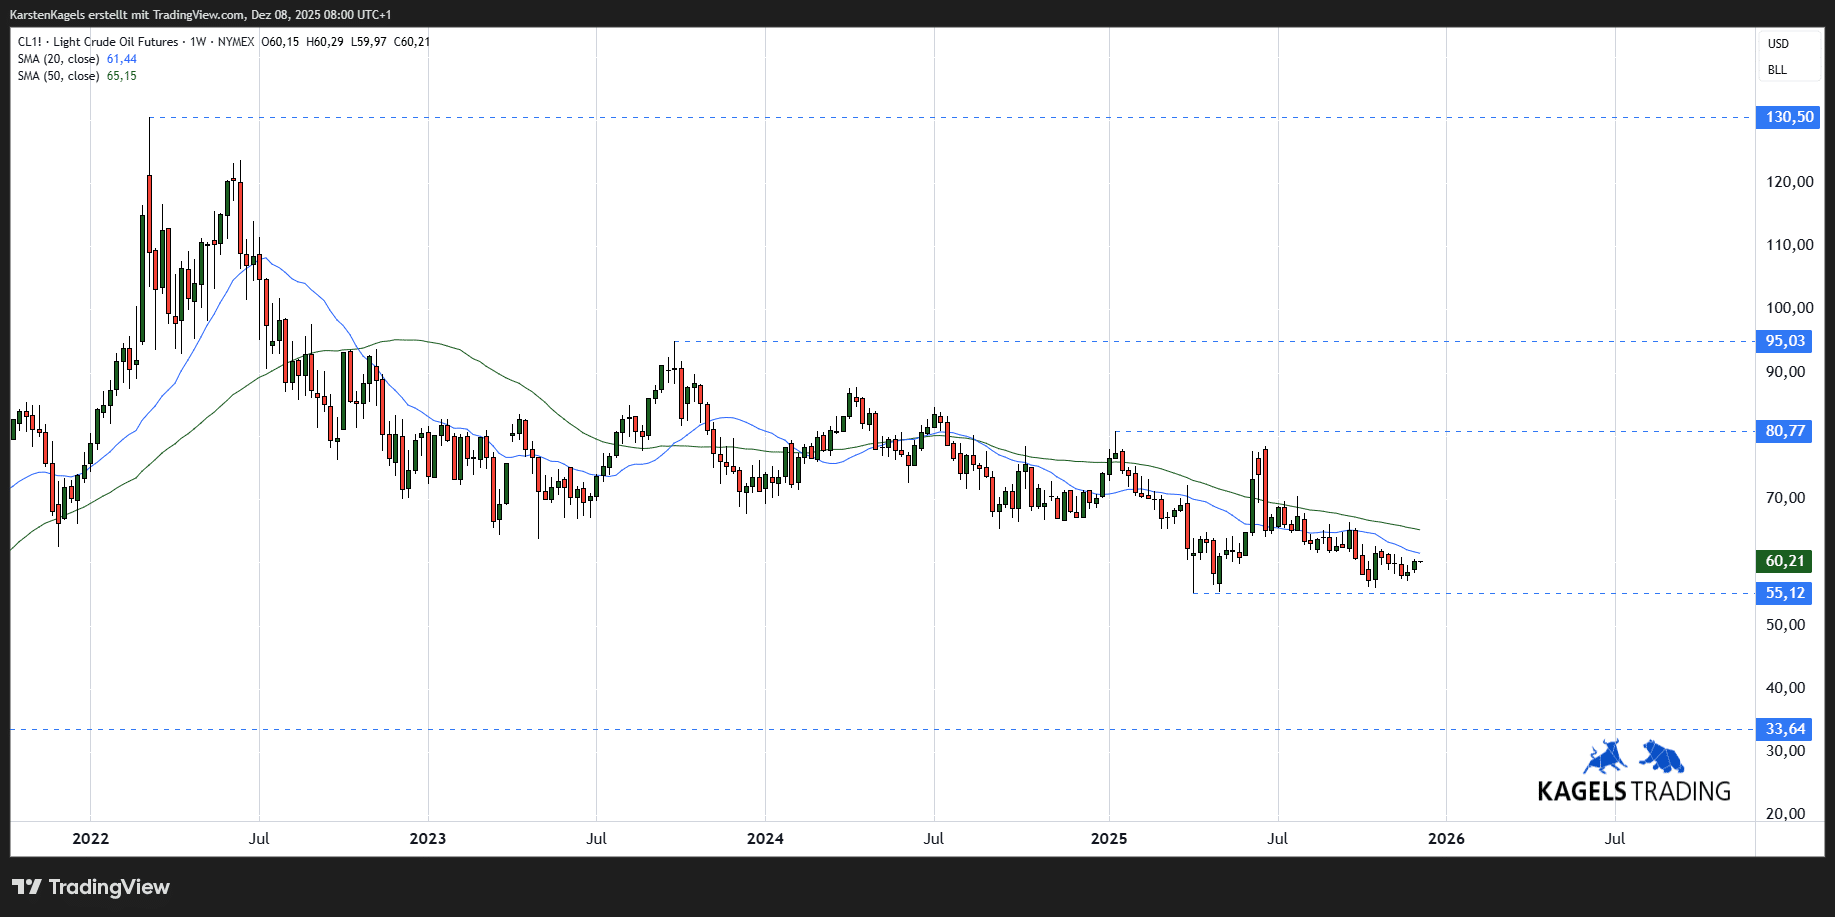Image resolution: width=1835 pixels, height=917 pixels.
Task: Click the TradingView logo at bottom left
Action: (91, 887)
